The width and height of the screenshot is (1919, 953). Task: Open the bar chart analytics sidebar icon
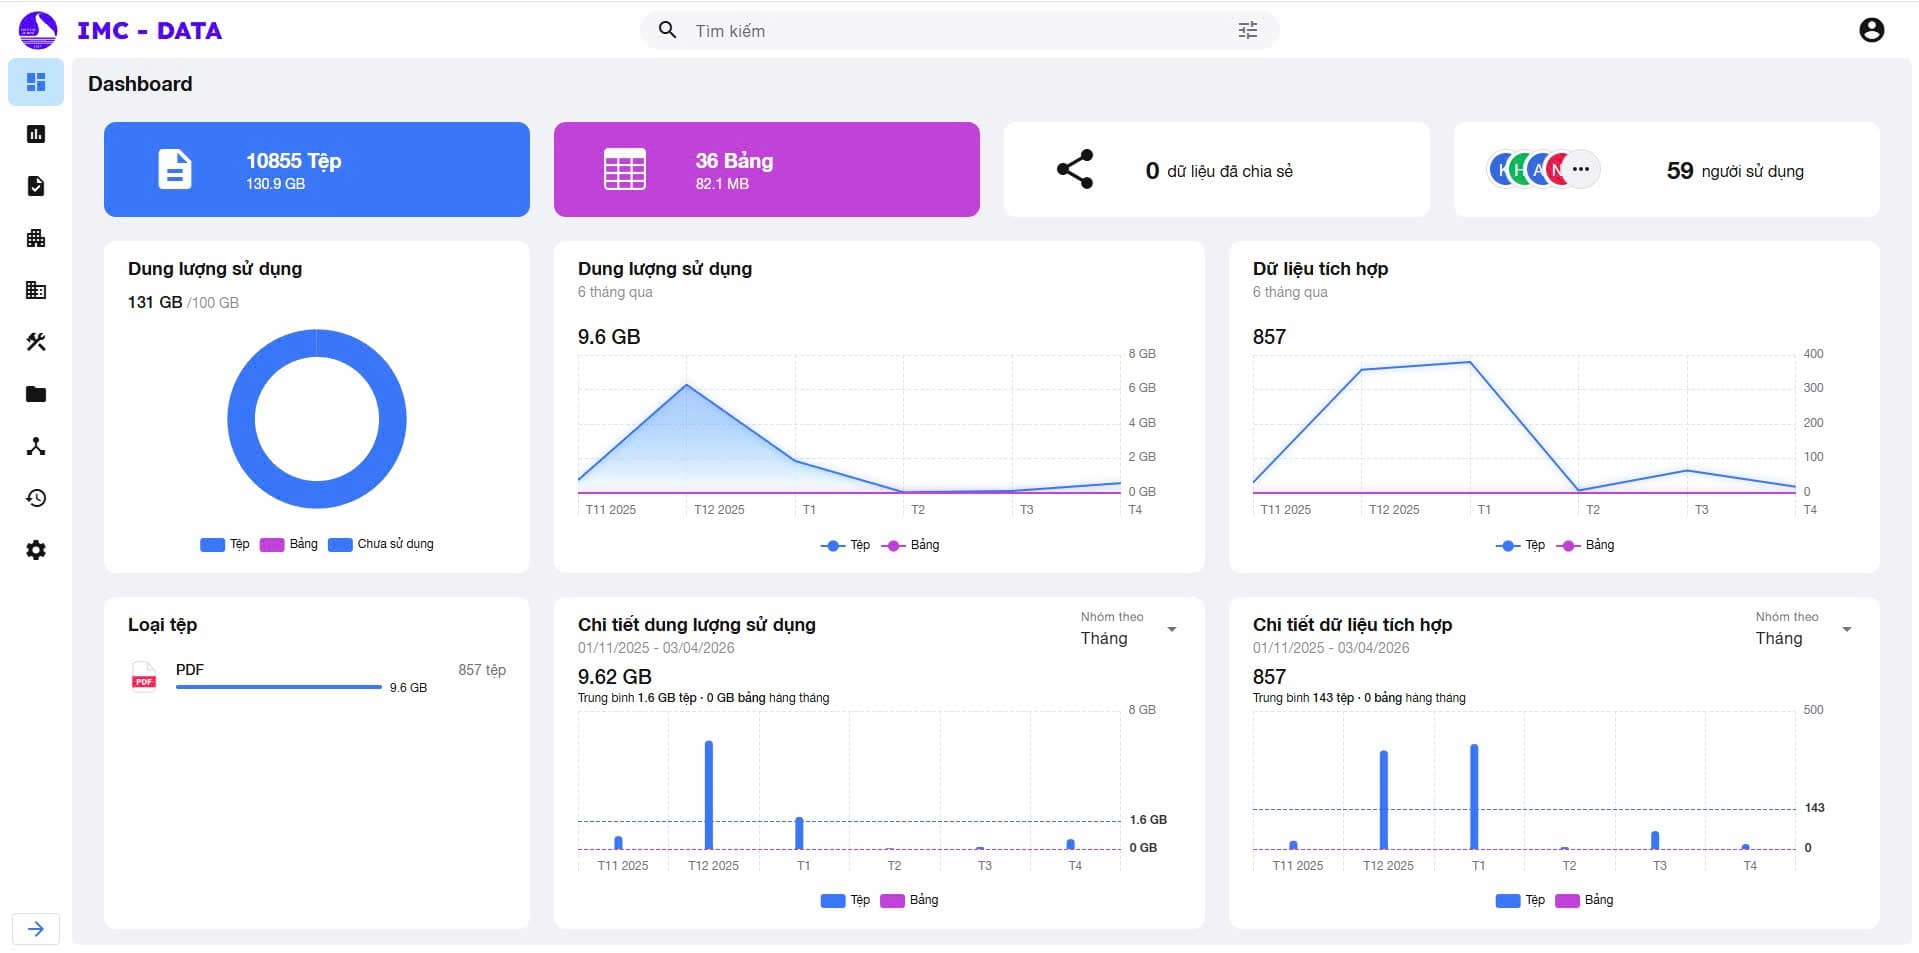(36, 134)
